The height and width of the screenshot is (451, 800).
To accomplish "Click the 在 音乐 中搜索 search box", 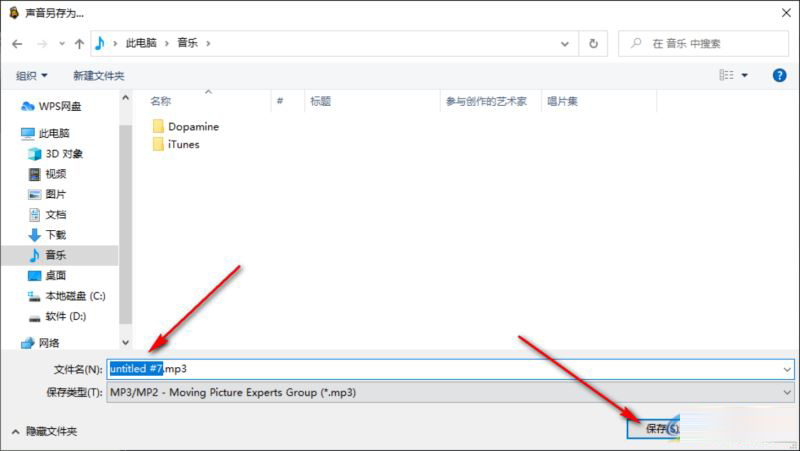I will point(704,44).
